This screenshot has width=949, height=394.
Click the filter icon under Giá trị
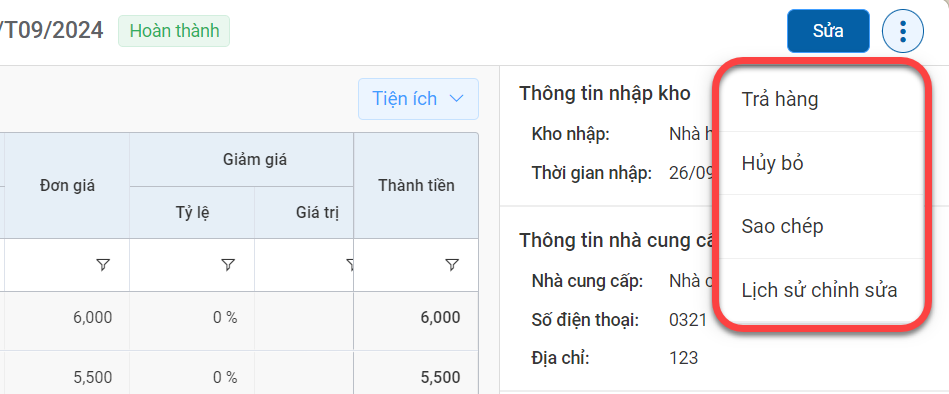click(x=350, y=264)
